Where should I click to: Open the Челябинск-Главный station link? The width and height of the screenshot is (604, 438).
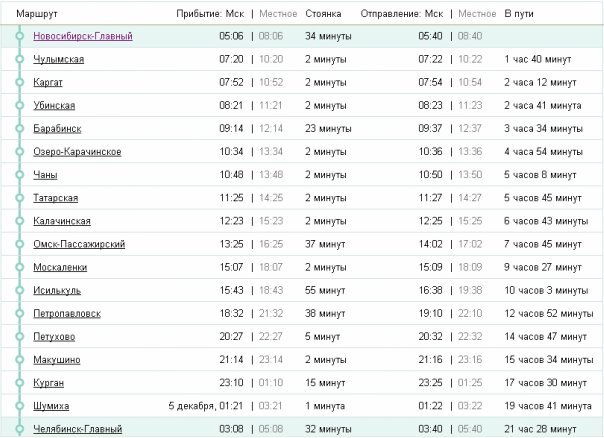click(x=77, y=429)
